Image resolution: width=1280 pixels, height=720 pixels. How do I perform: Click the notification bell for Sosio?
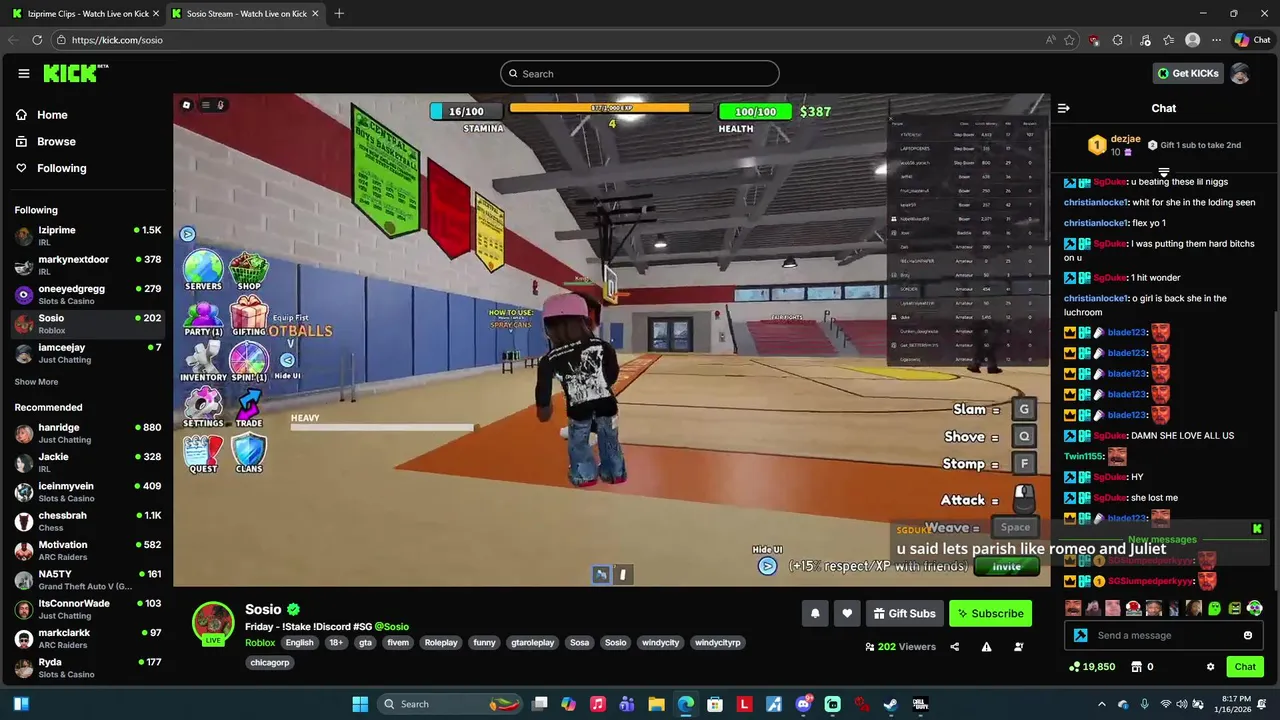pos(815,613)
